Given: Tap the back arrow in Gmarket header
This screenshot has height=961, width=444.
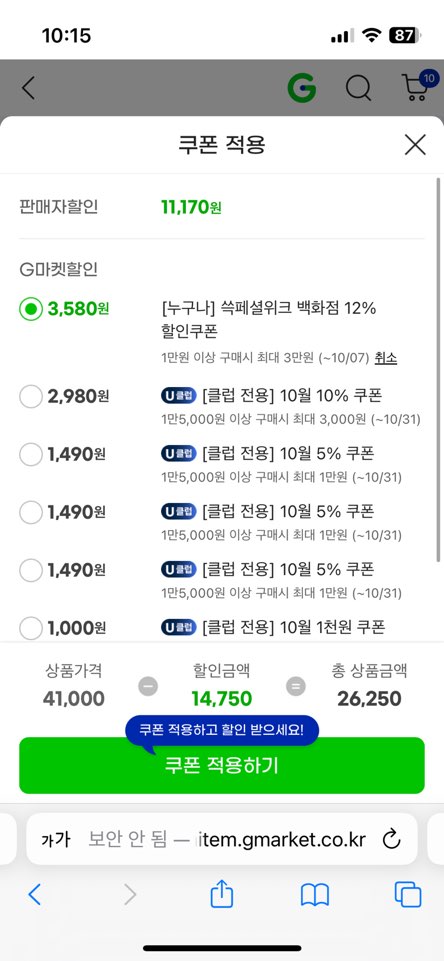Looking at the screenshot, I should pos(28,88).
